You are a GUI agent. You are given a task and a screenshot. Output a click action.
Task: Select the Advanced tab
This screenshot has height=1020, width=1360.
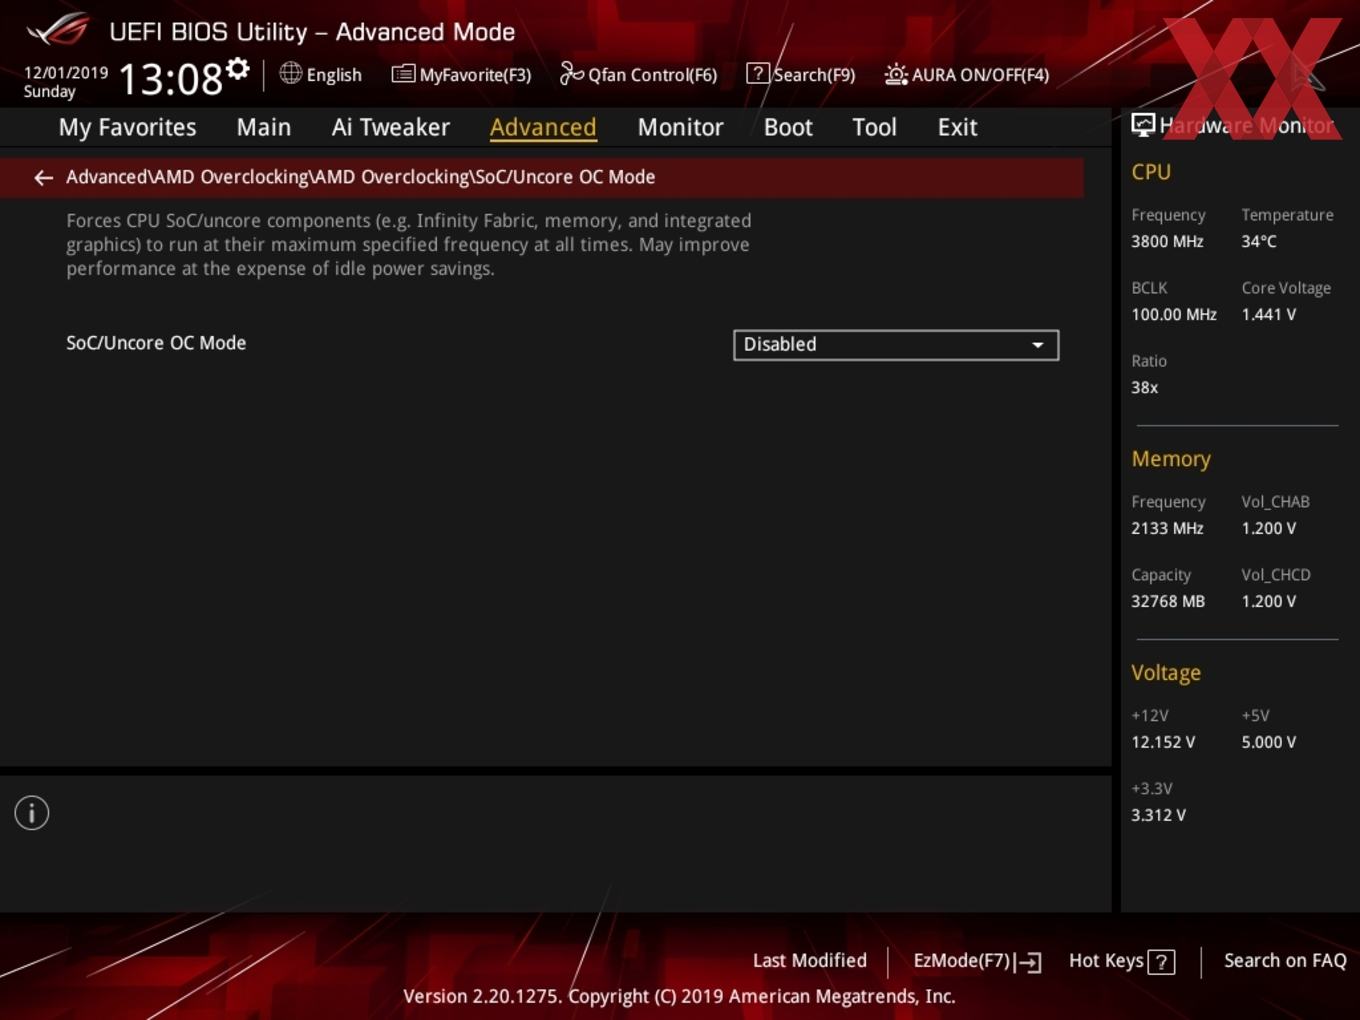click(543, 127)
